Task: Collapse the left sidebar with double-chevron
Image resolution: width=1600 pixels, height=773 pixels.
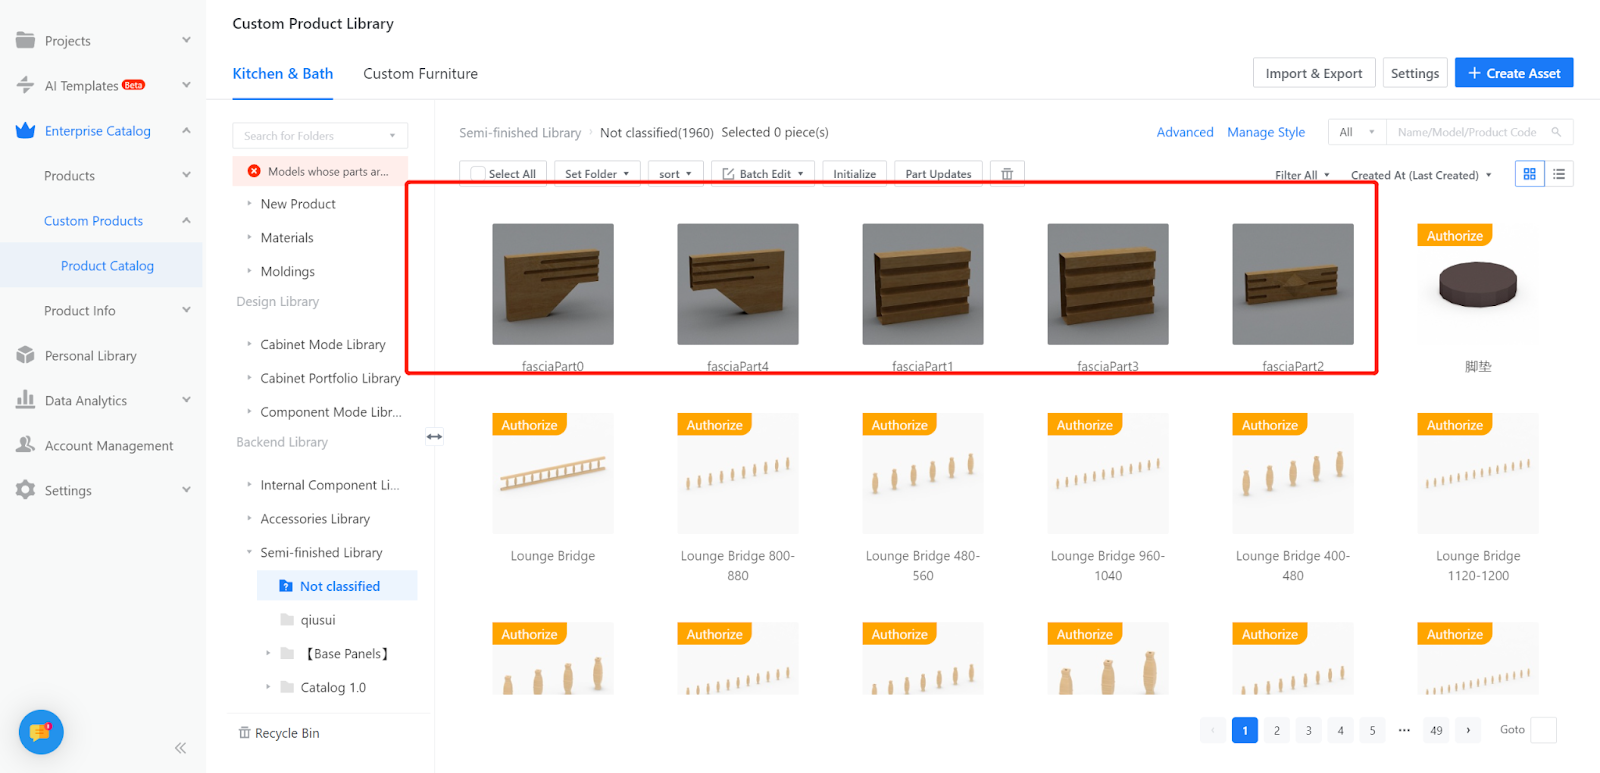Action: tap(180, 748)
